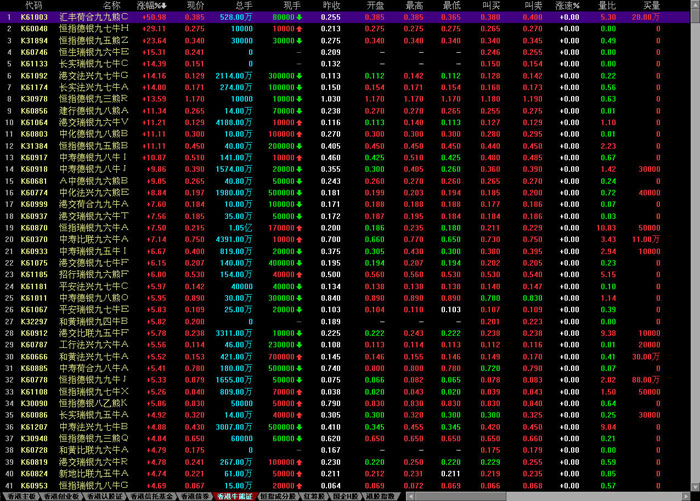Click the active 香港牛熊证 tab

tap(235, 495)
